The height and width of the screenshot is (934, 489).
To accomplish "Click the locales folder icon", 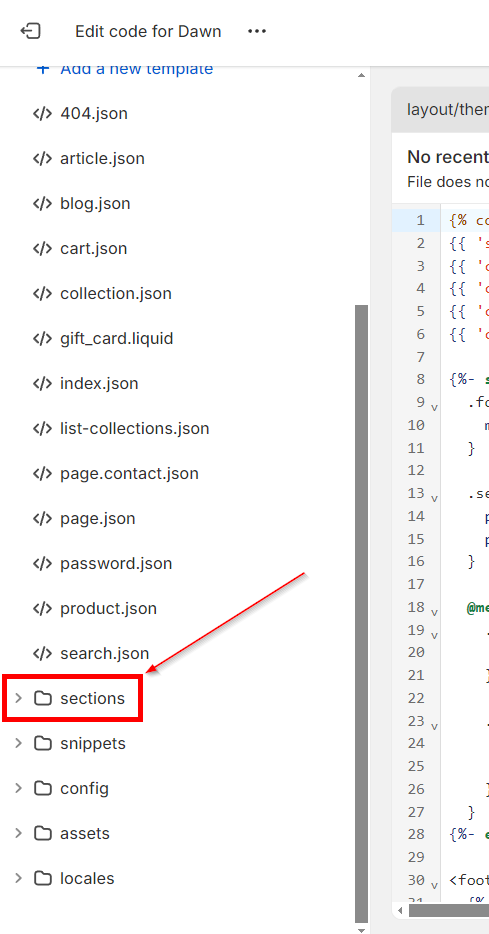I will (43, 878).
